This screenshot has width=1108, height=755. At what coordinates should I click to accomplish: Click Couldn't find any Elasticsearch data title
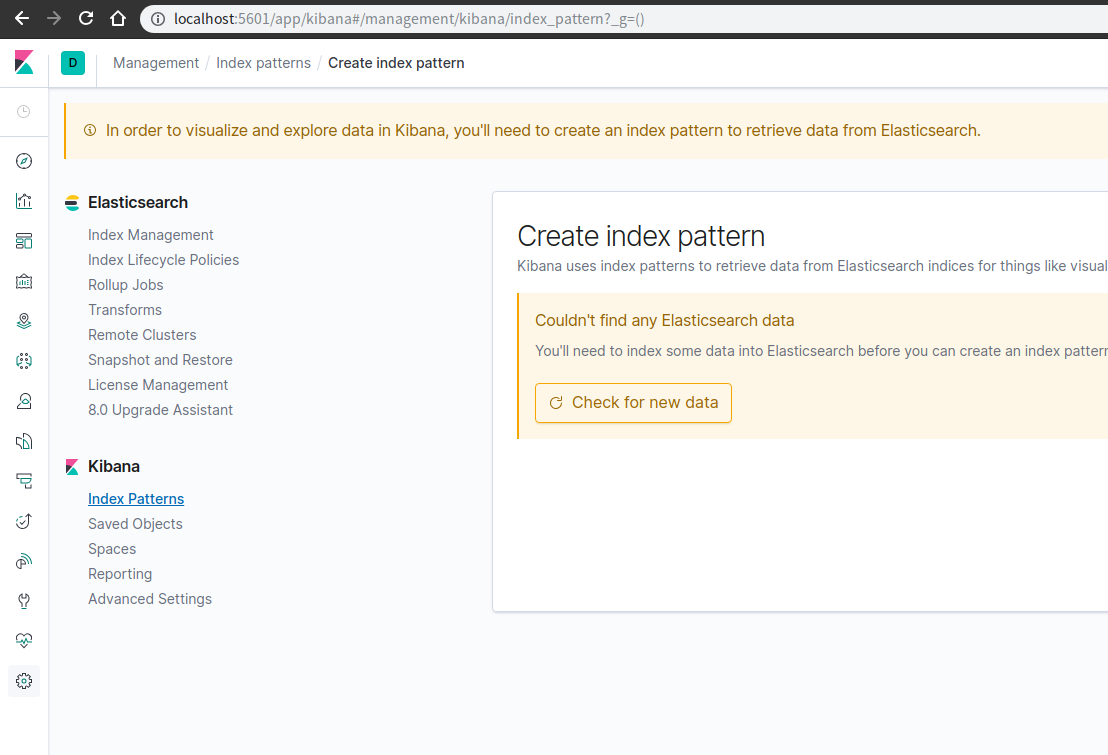coord(664,320)
